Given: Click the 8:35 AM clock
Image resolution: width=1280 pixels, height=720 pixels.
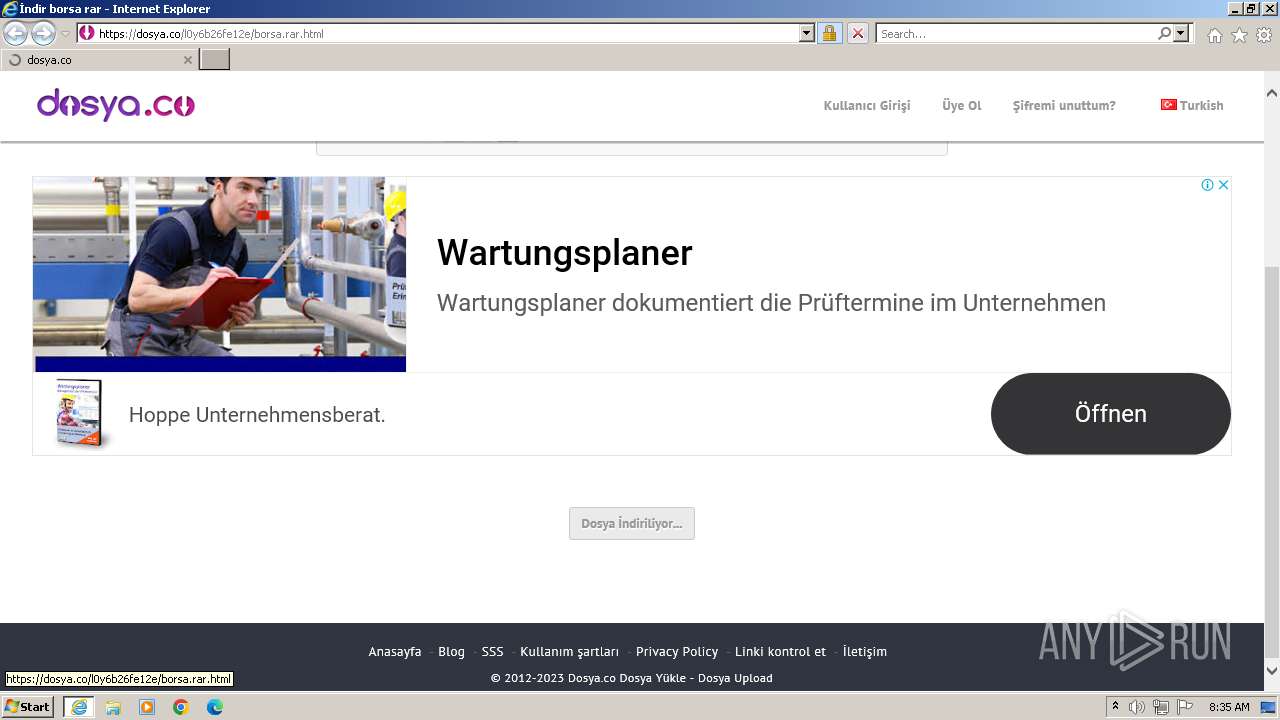Looking at the screenshot, I should click(x=1229, y=707).
